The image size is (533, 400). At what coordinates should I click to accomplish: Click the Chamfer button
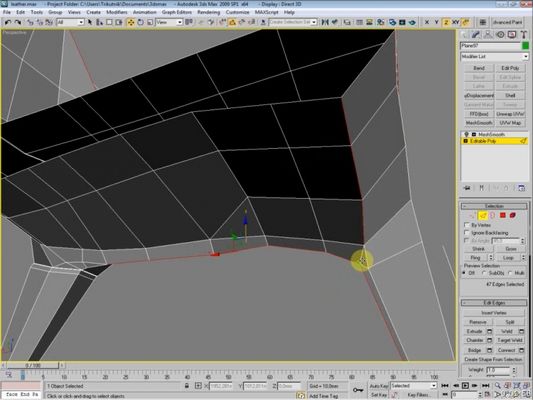tap(475, 340)
